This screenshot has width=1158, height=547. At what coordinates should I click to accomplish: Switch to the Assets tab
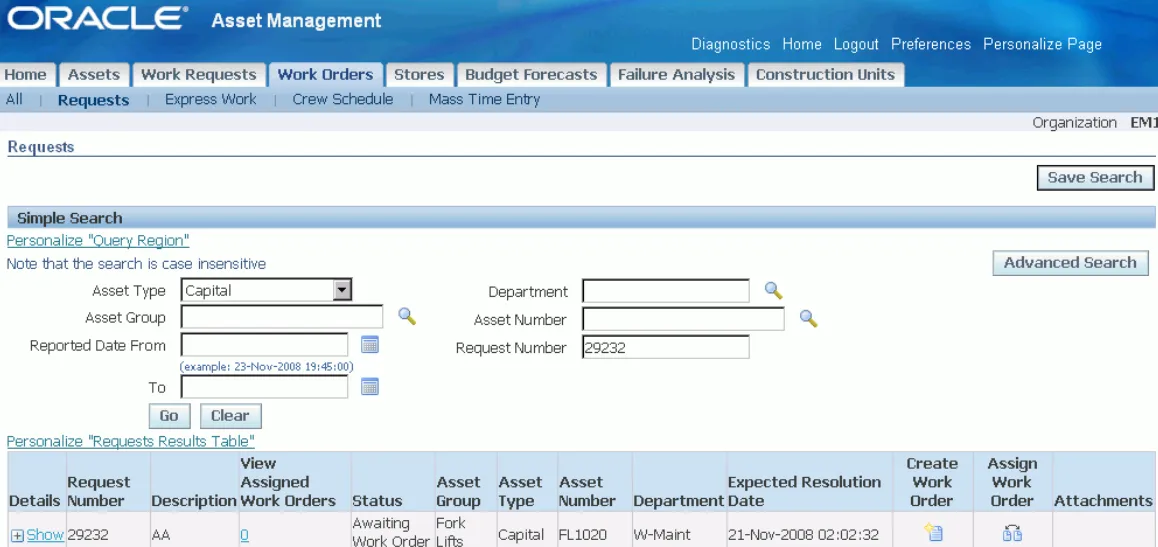tap(94, 75)
